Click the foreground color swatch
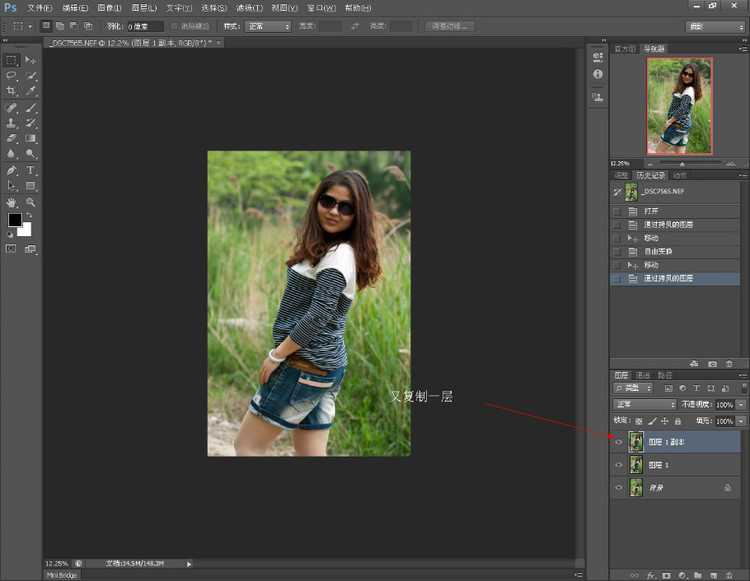 [x=15, y=220]
